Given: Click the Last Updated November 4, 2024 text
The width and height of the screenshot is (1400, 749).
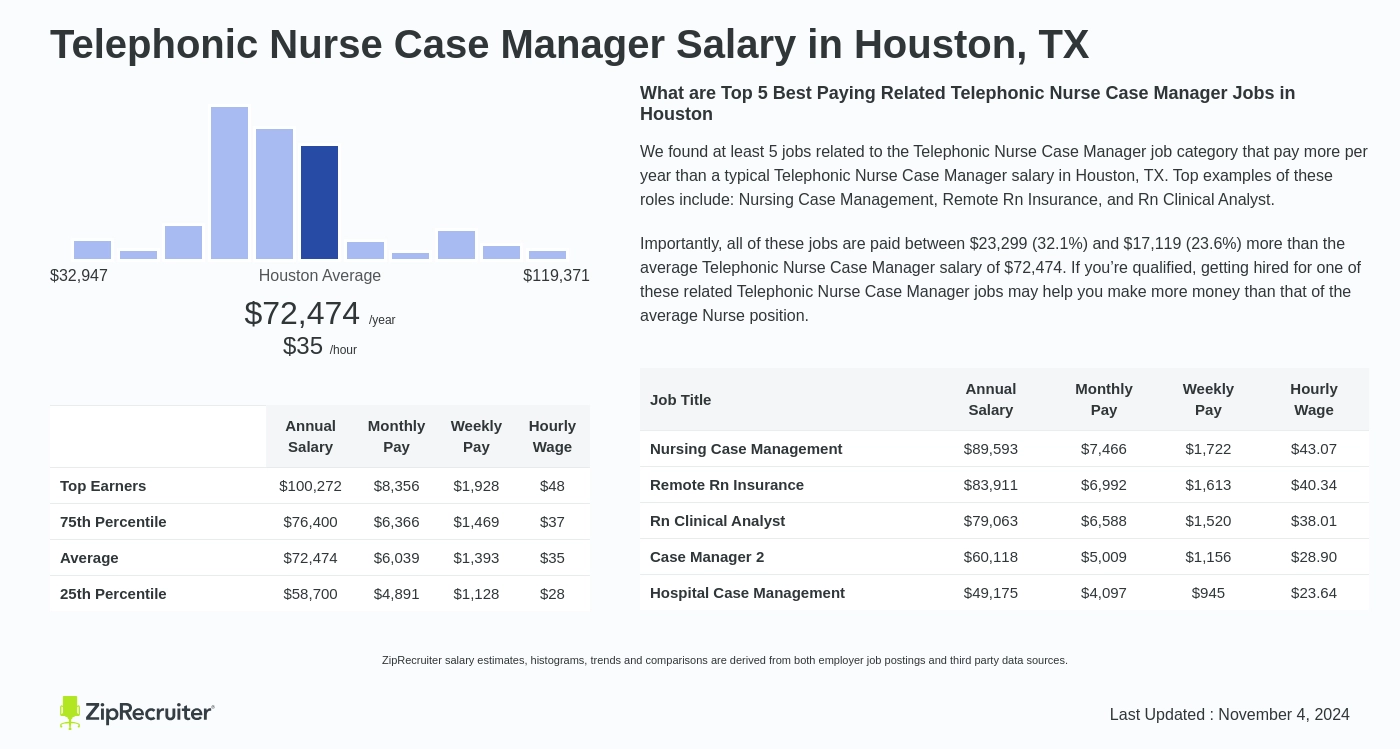Looking at the screenshot, I should click(x=1230, y=714).
